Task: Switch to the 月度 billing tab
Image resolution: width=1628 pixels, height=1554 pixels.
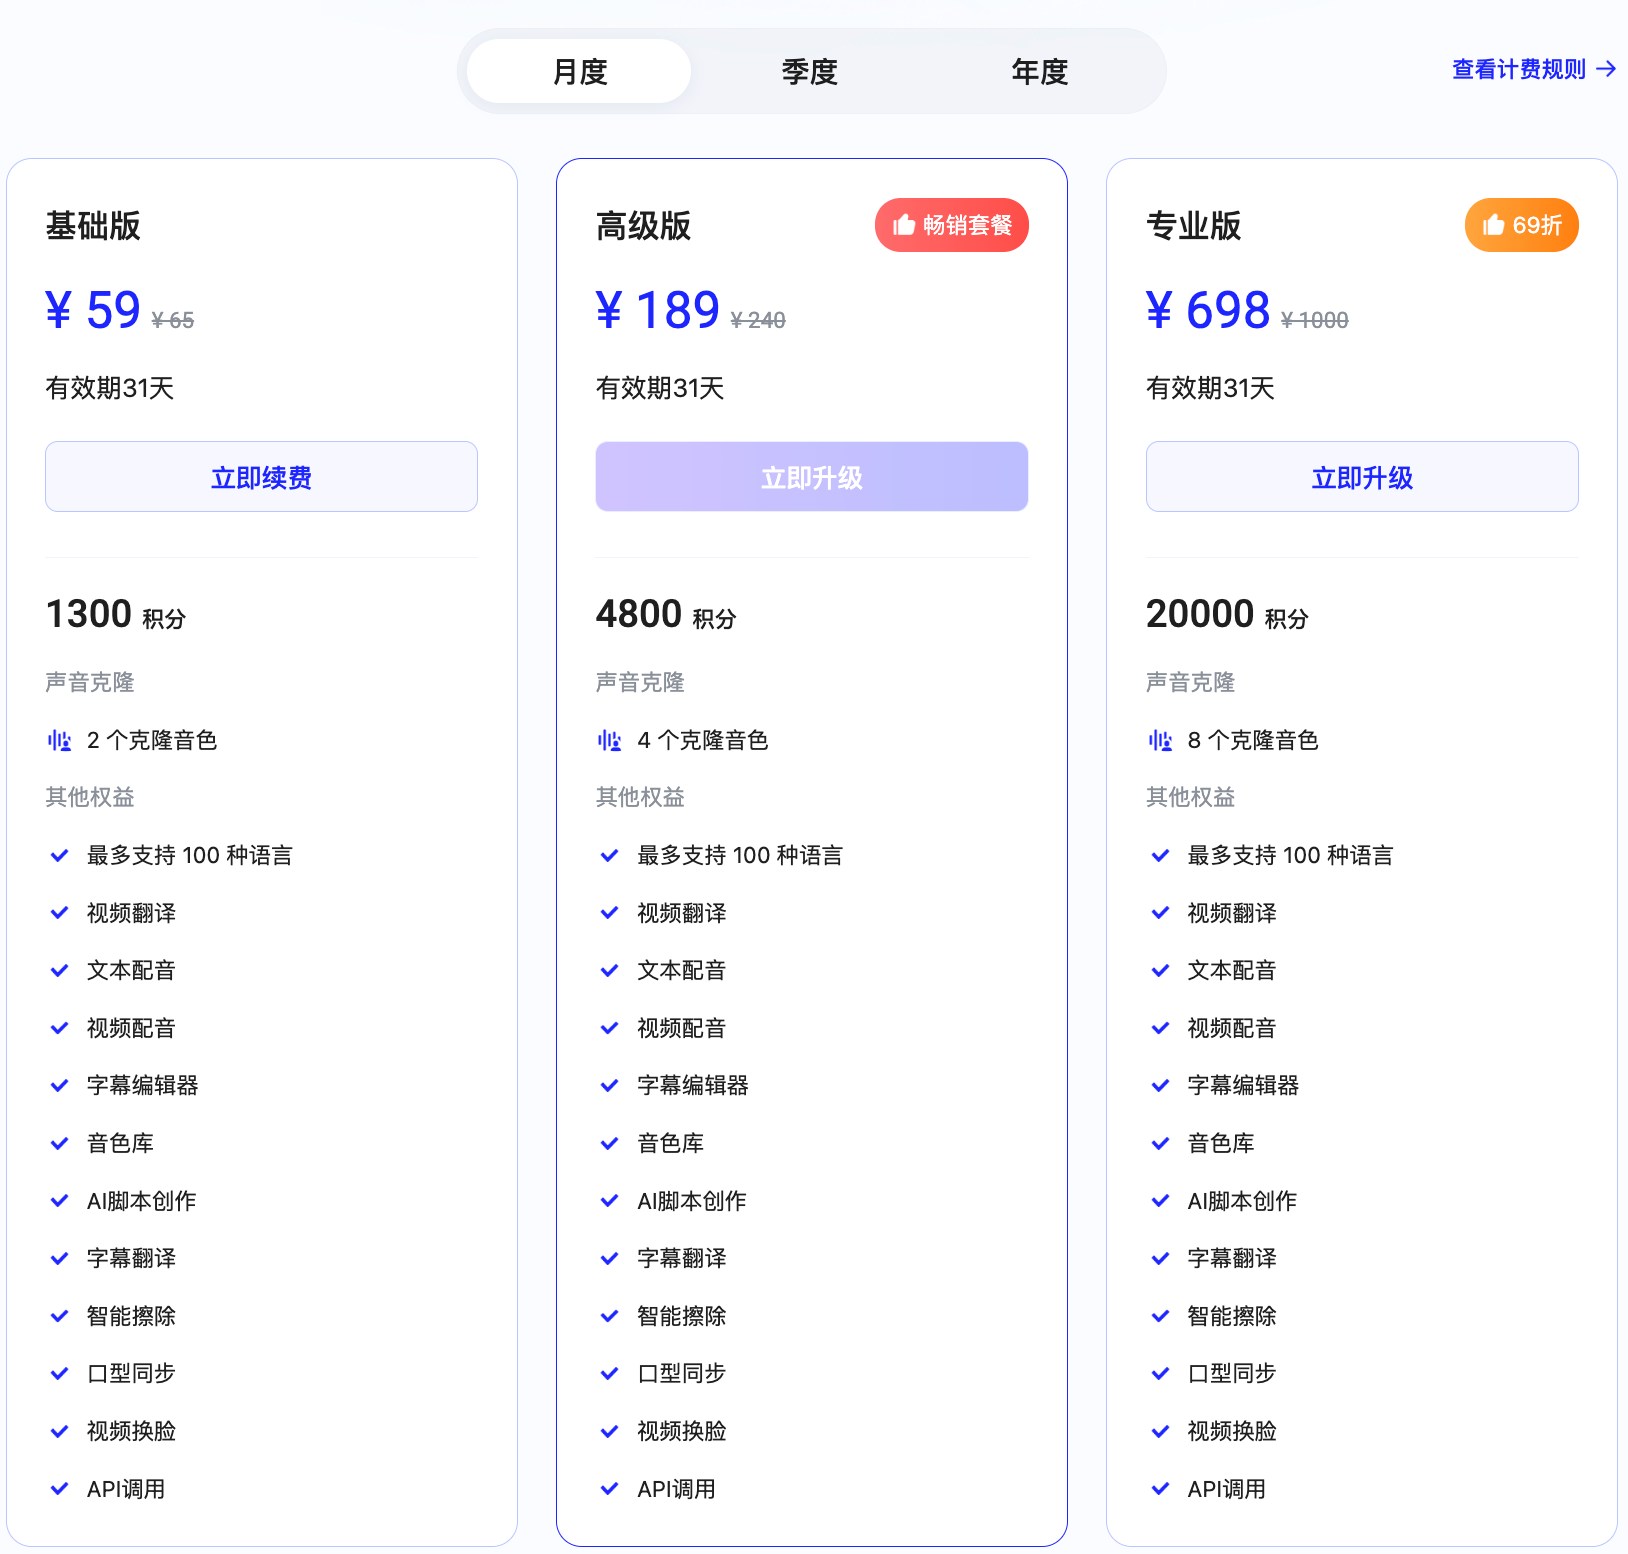Action: 579,71
